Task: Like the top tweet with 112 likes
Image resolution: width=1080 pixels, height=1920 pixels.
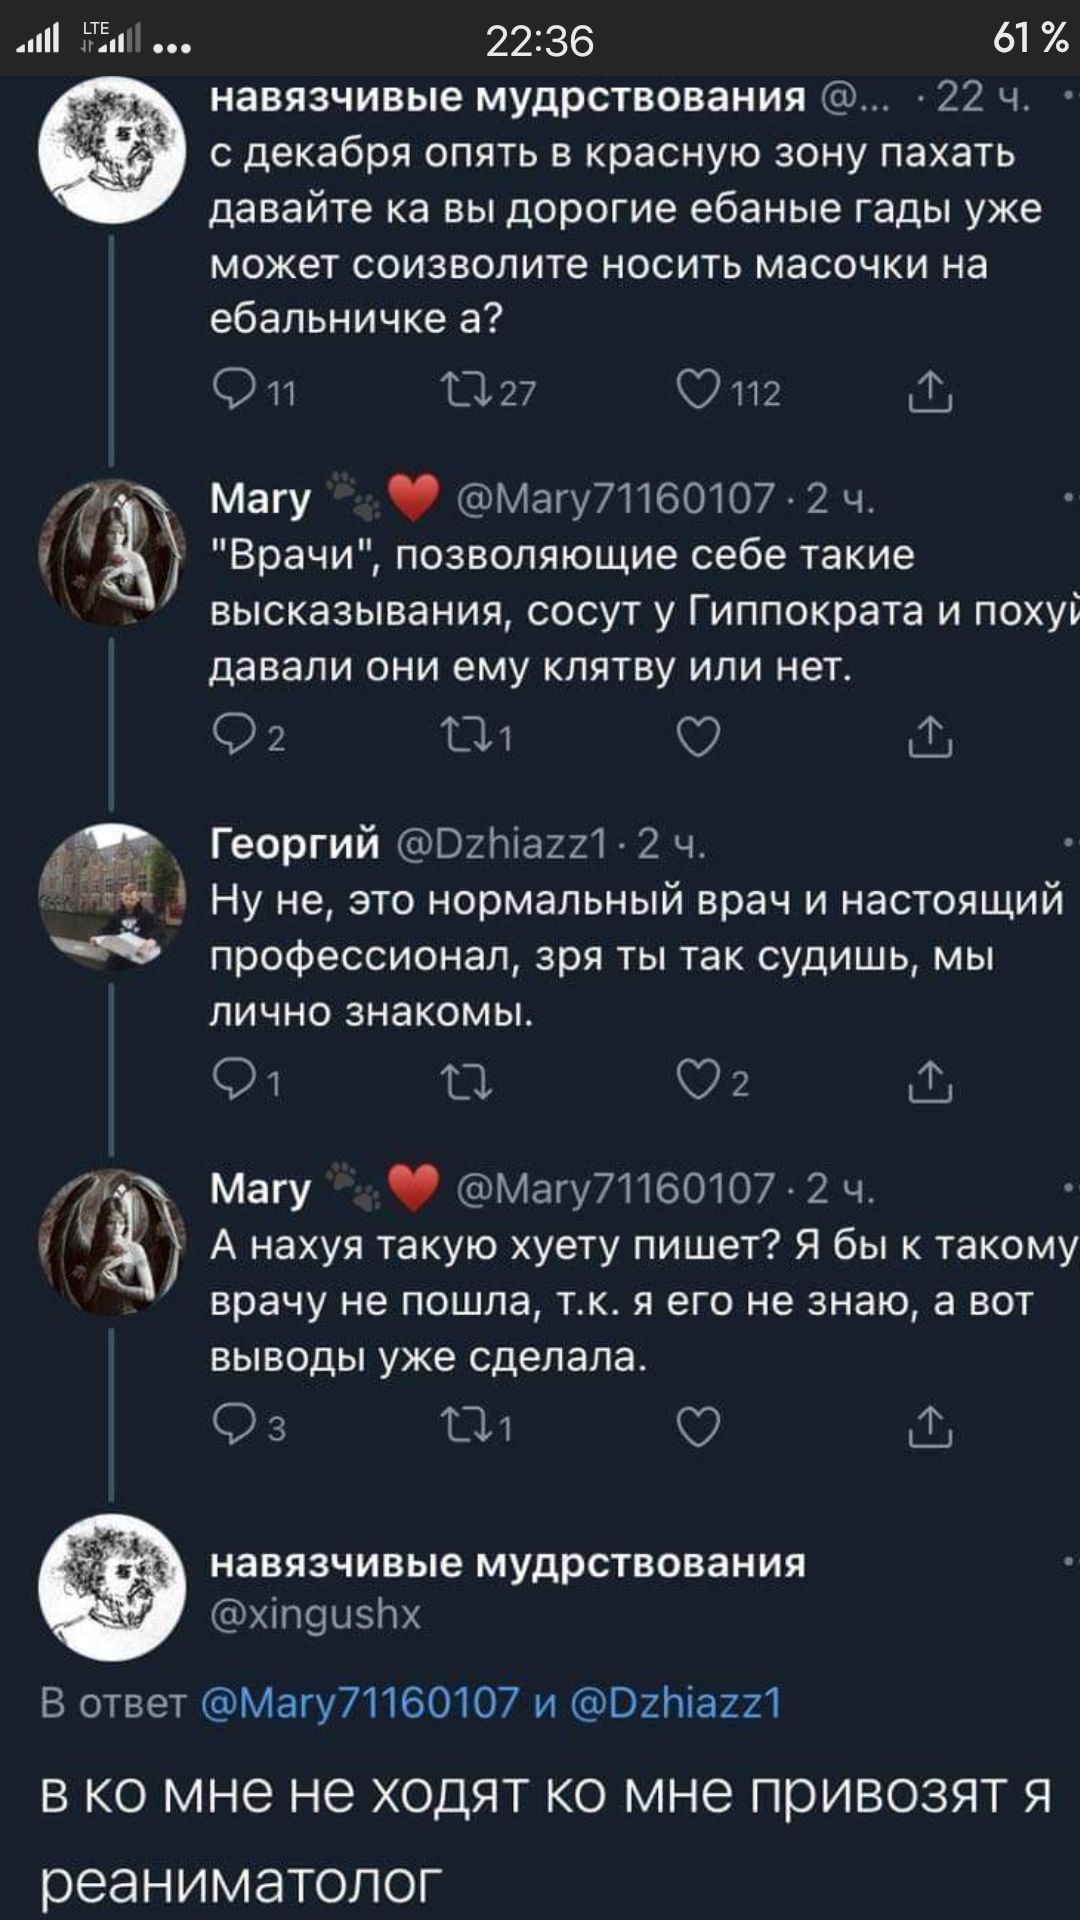Action: tap(698, 392)
